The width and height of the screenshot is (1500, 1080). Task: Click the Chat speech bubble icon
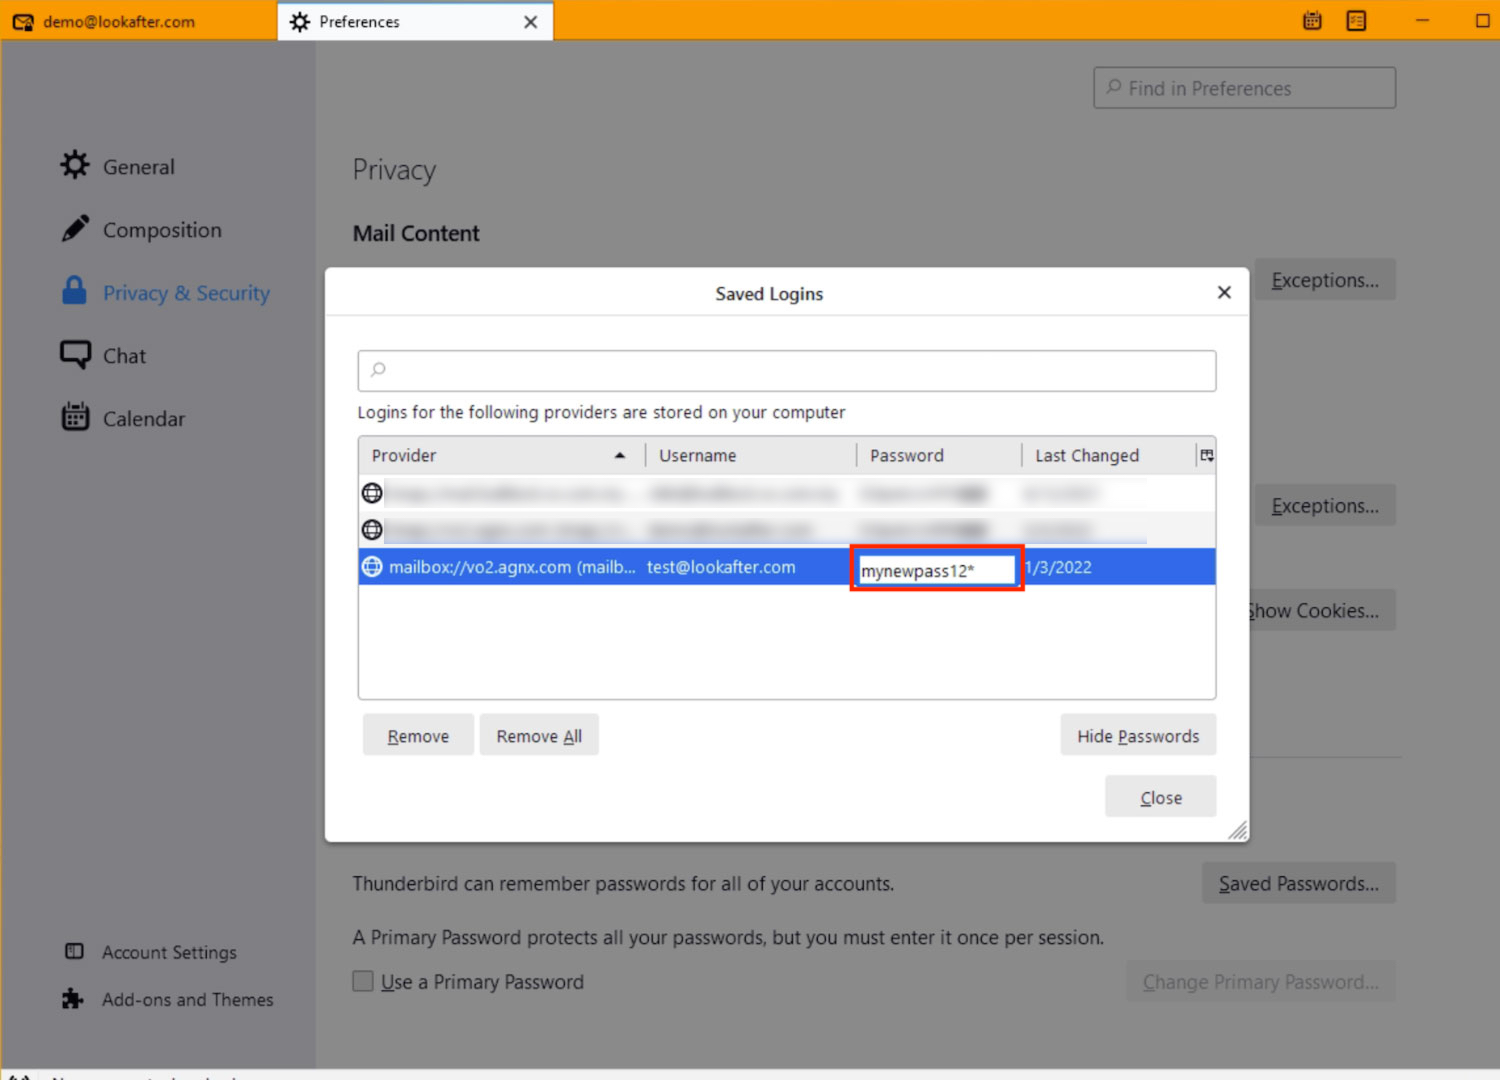pos(75,355)
